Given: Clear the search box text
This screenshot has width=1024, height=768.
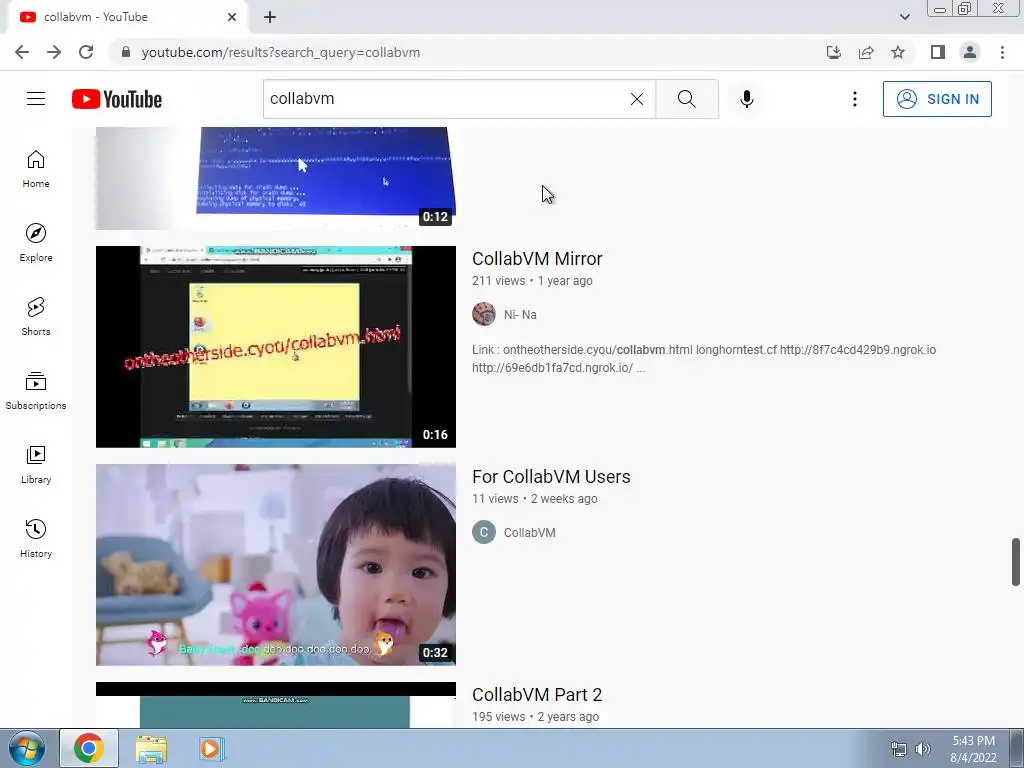Looking at the screenshot, I should click(x=637, y=99).
